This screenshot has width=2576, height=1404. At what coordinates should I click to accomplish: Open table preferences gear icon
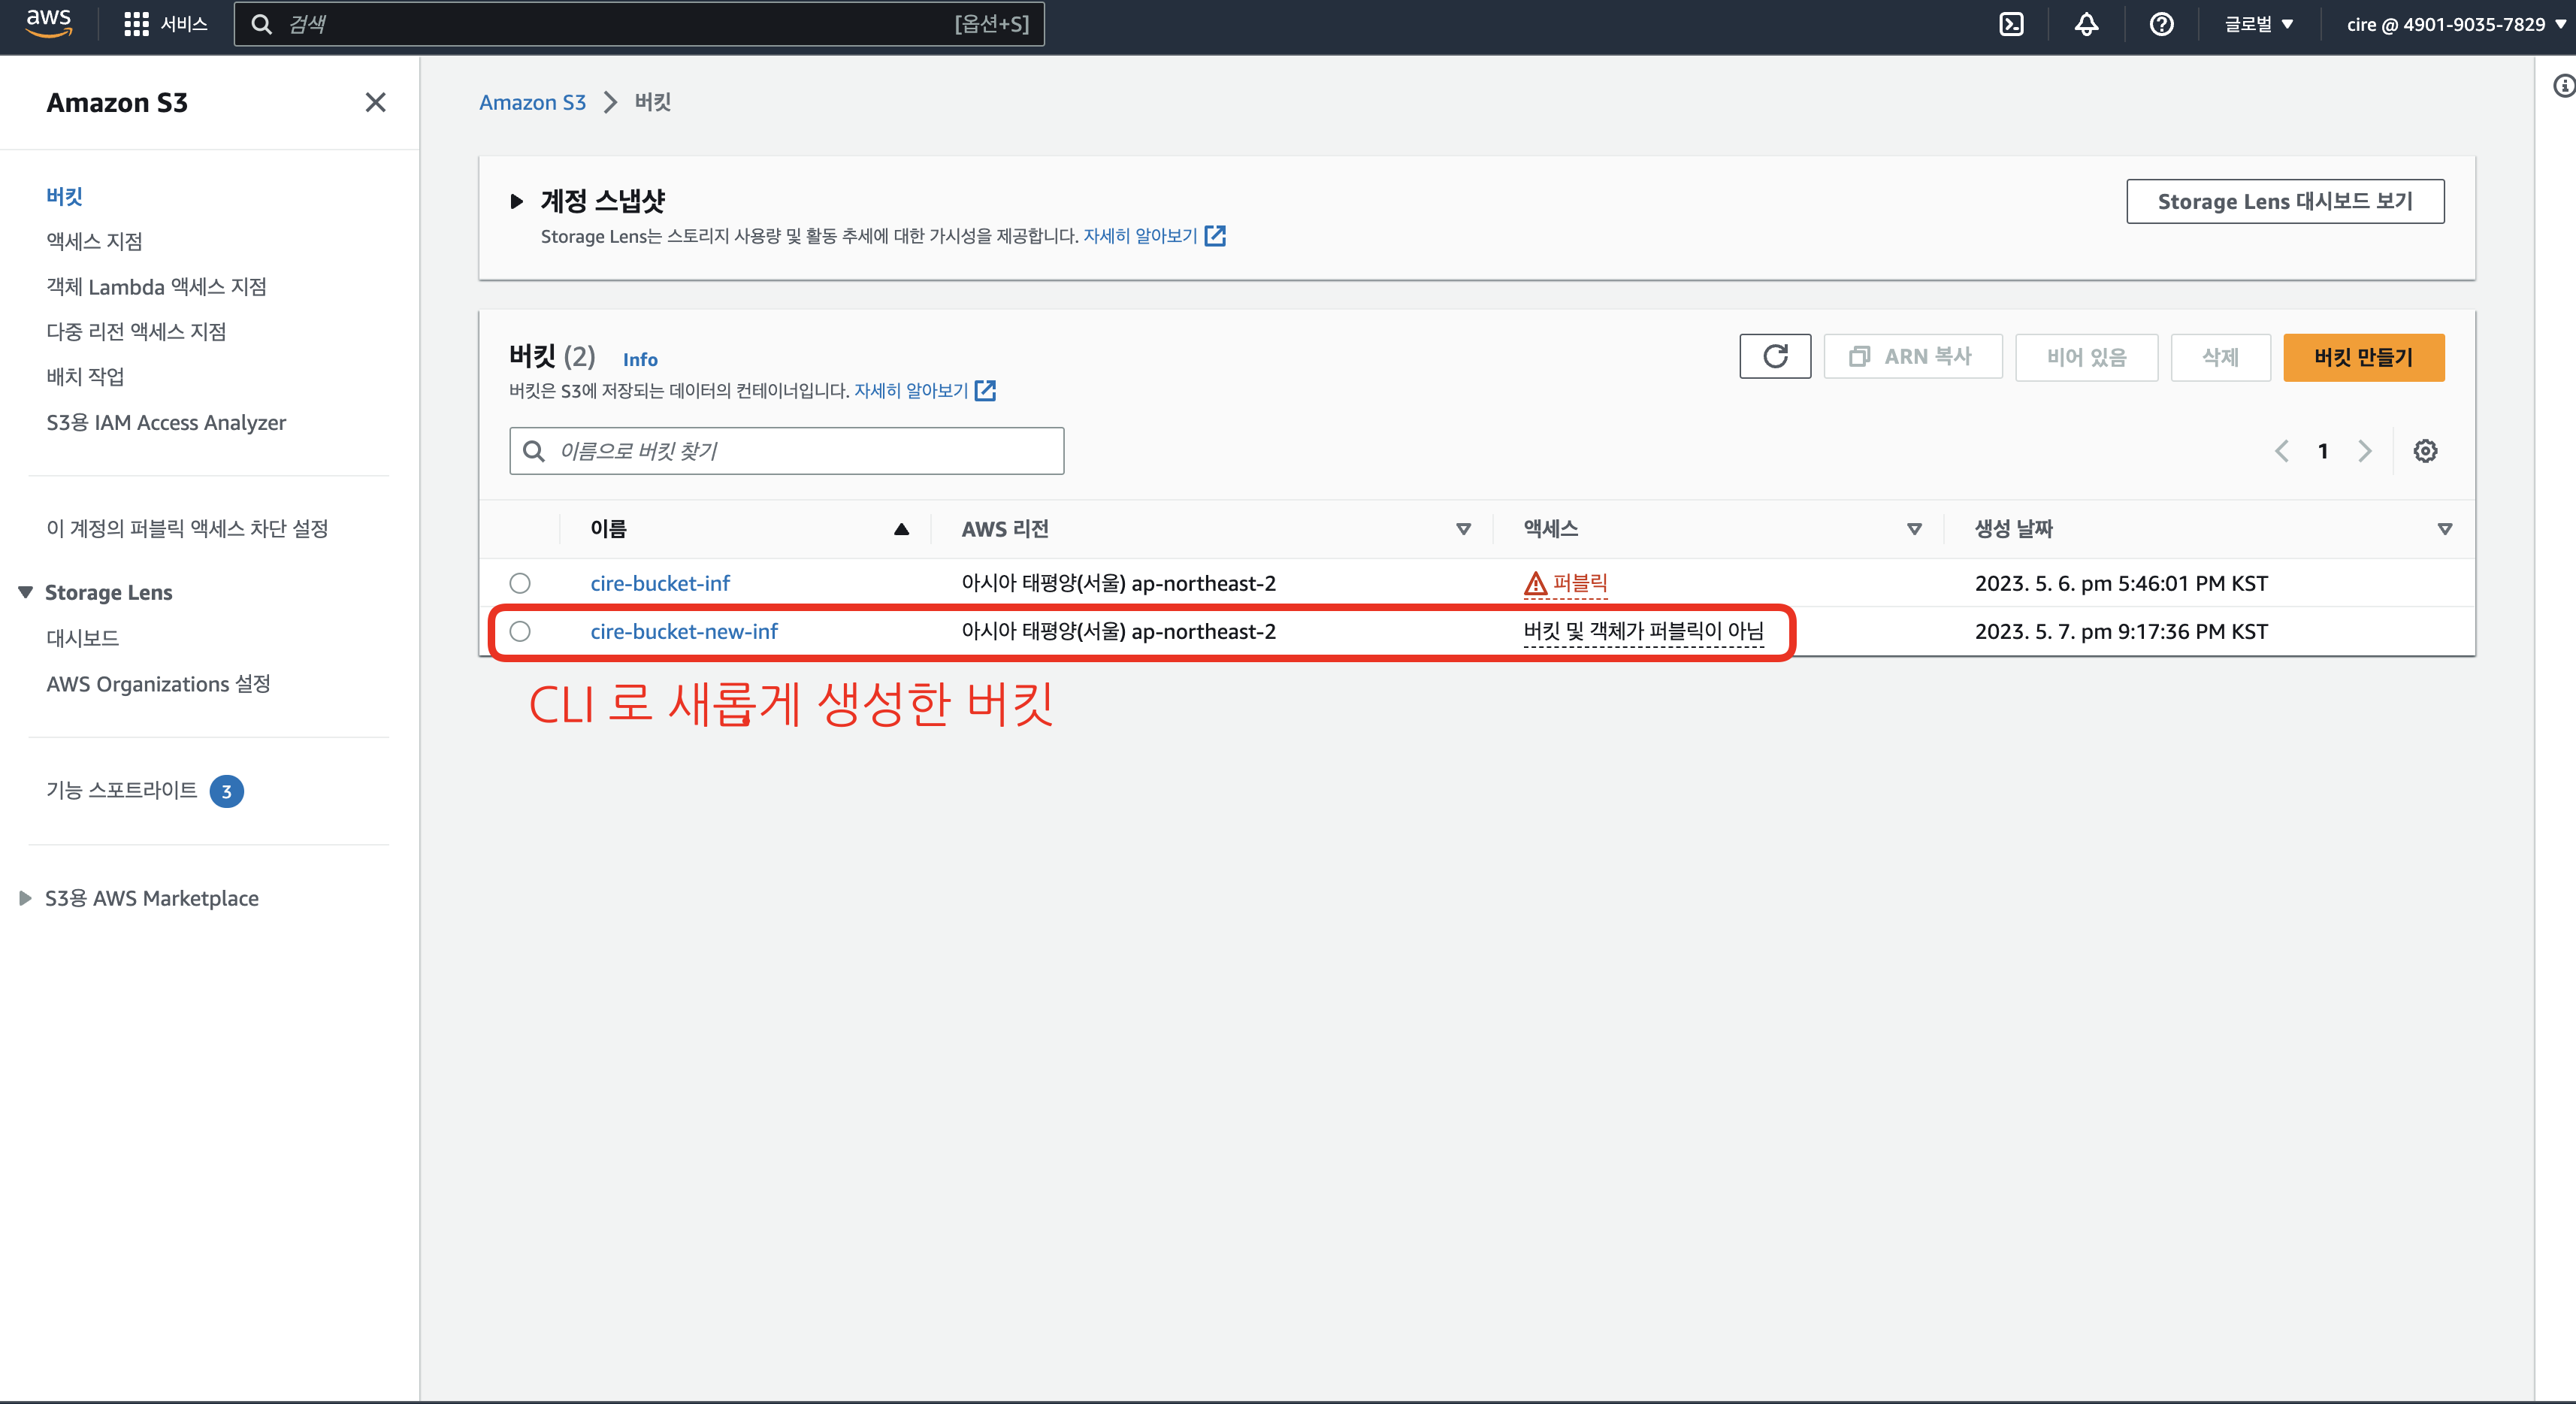click(2425, 451)
